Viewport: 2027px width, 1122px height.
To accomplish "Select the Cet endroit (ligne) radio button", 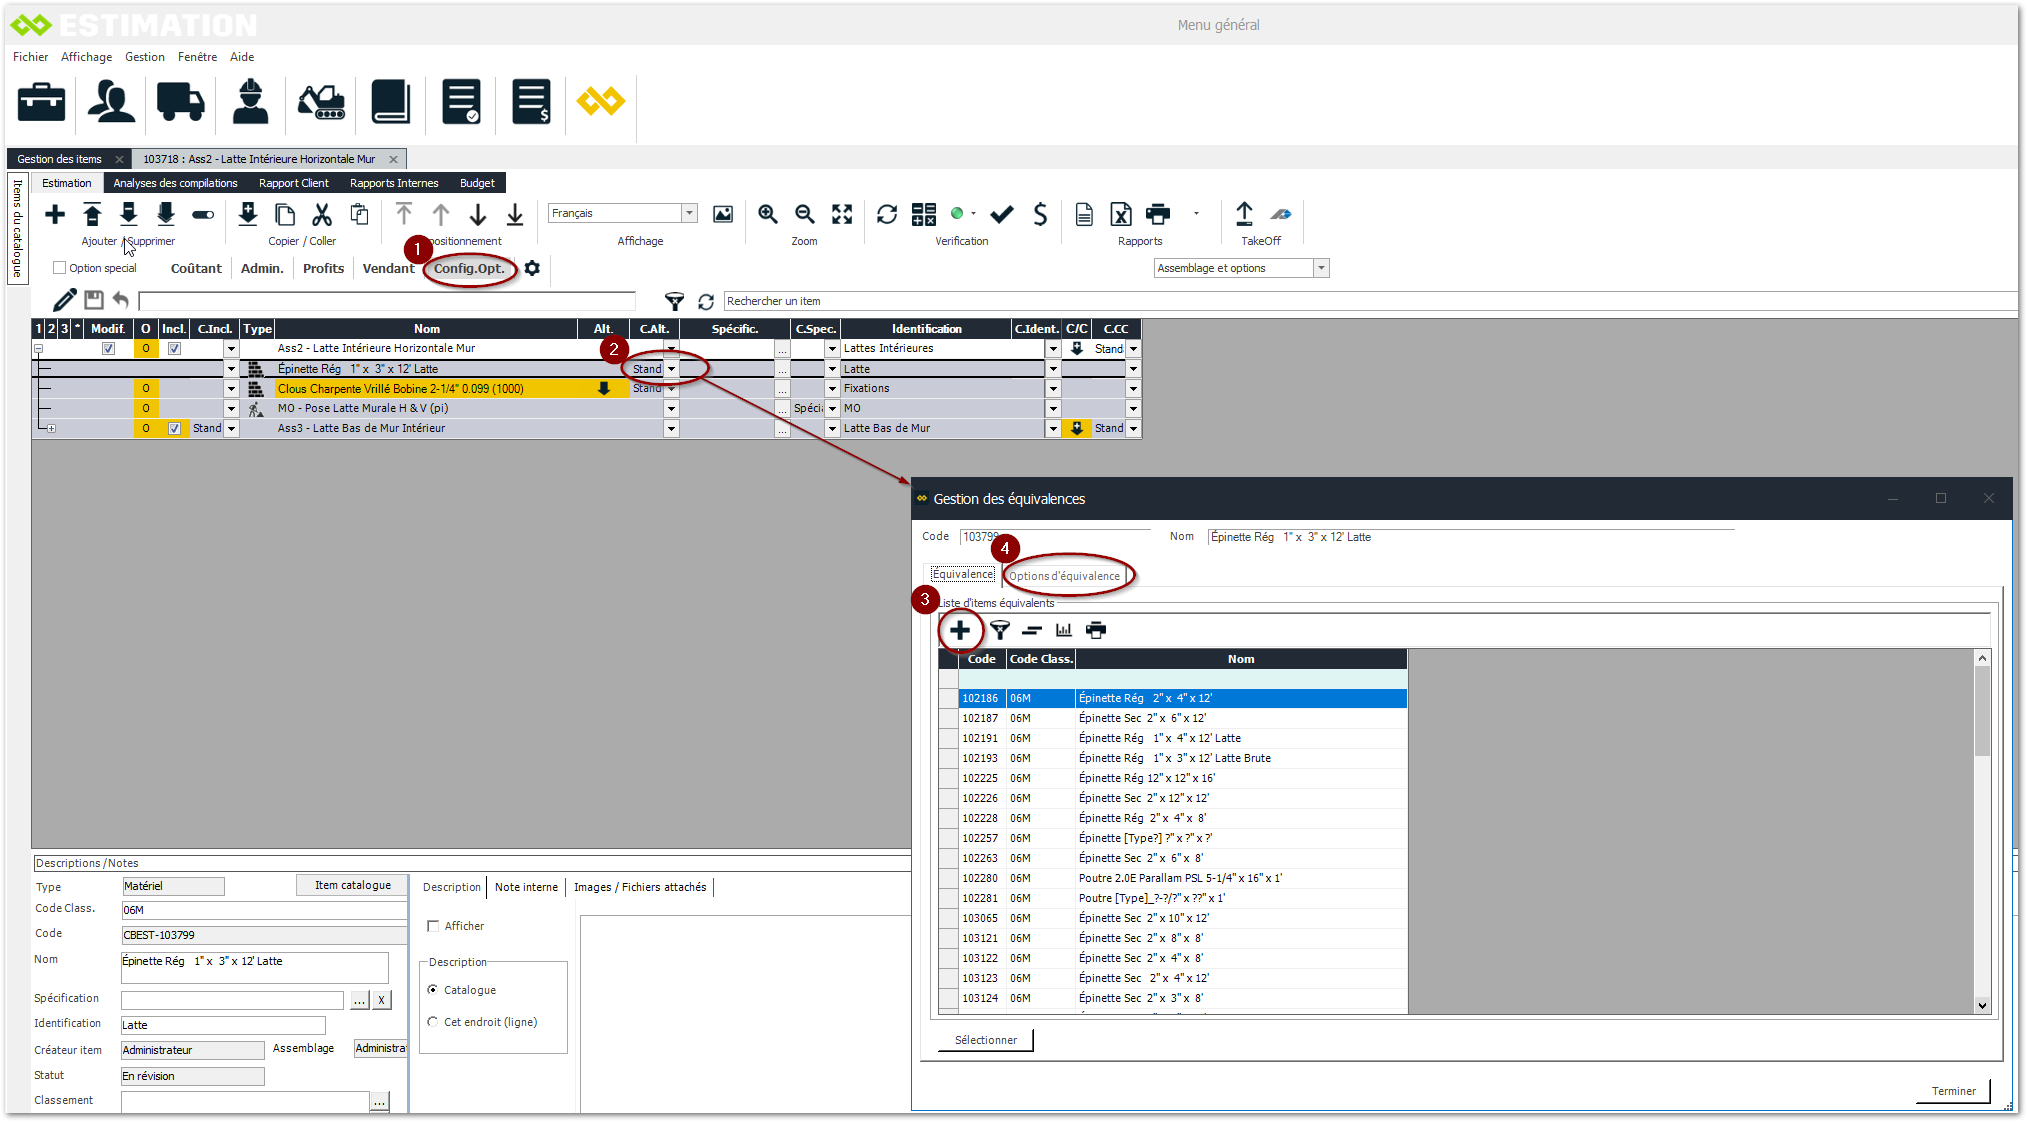I will pyautogui.click(x=433, y=1022).
